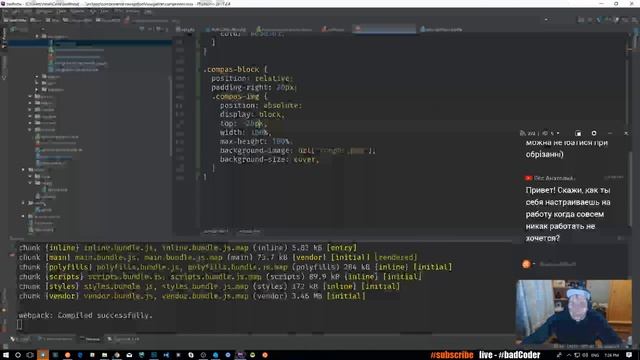This screenshot has width=640, height=360.
Task: Click chat message starting with 'Привет! Скажи'
Action: pos(568,214)
